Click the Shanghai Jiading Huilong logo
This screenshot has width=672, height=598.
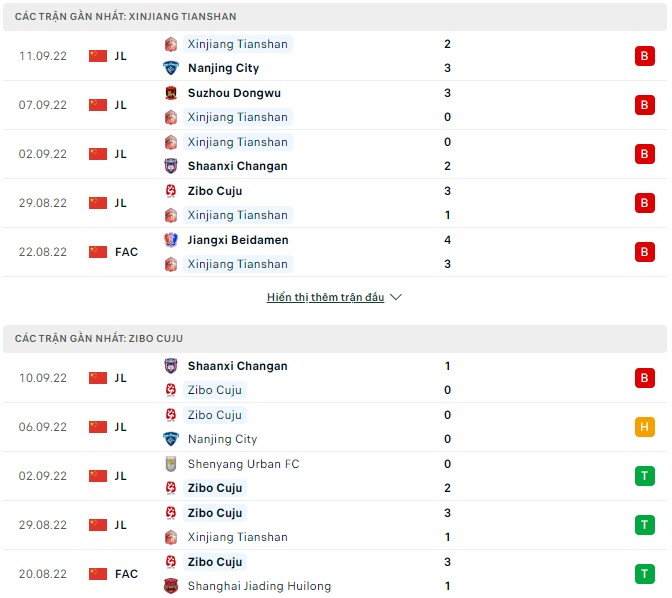[x=170, y=586]
